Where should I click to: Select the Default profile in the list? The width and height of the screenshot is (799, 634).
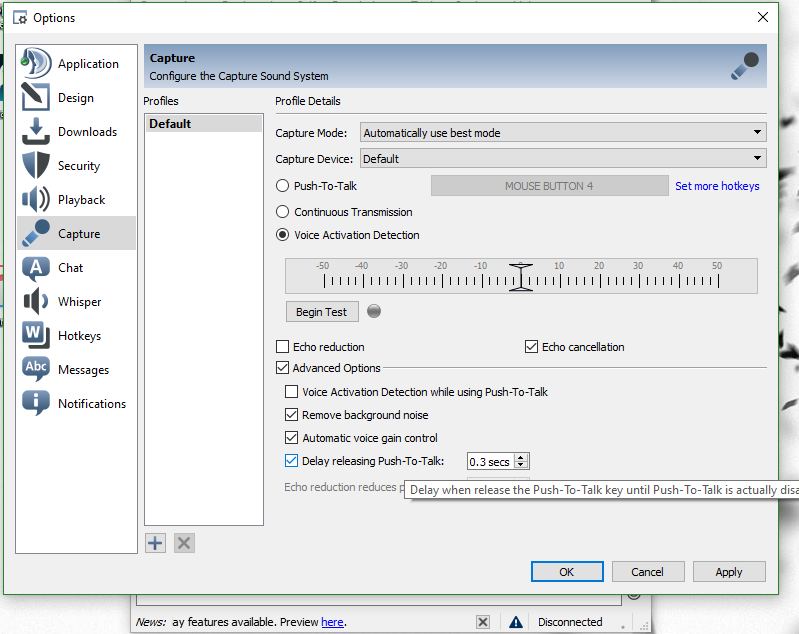point(204,123)
